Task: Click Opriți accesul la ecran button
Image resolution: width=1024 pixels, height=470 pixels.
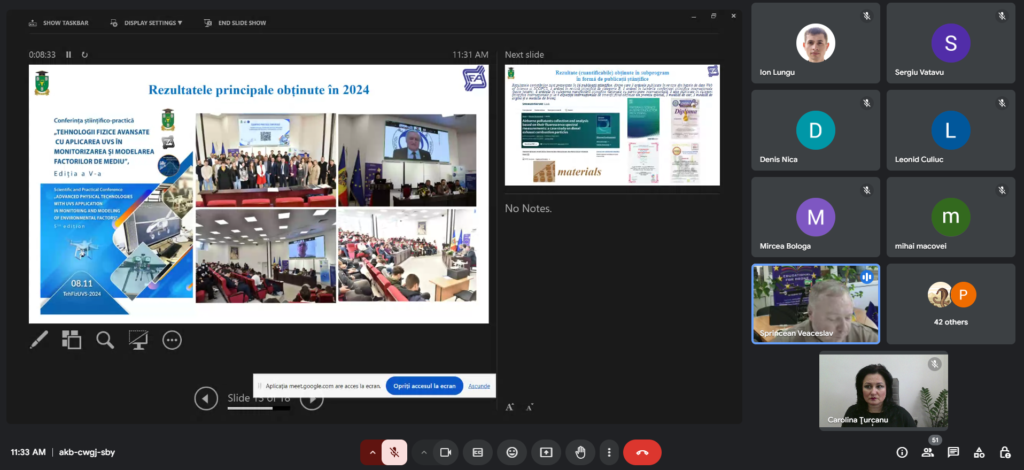Action: click(424, 385)
